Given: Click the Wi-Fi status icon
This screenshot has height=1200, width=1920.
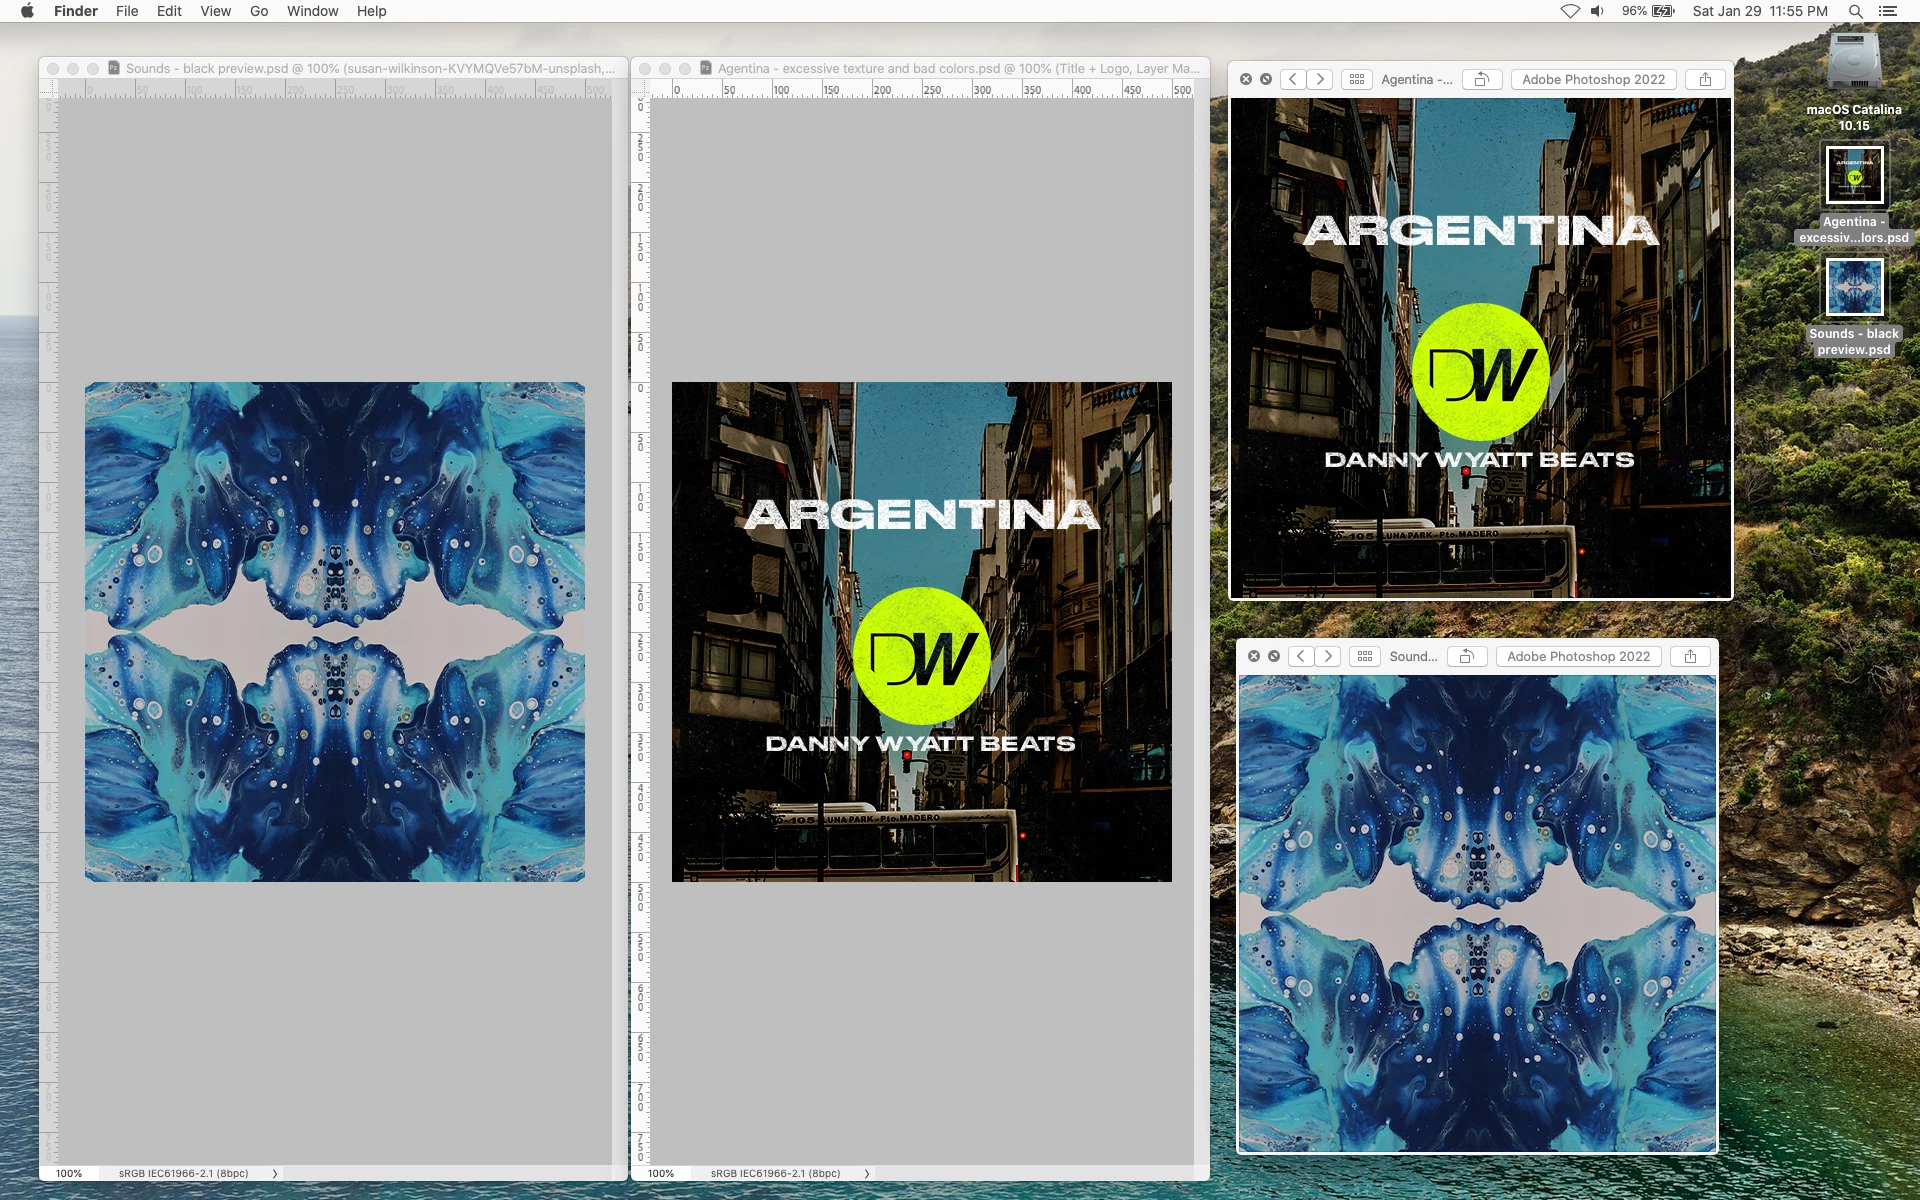Looking at the screenshot, I should [x=1570, y=11].
